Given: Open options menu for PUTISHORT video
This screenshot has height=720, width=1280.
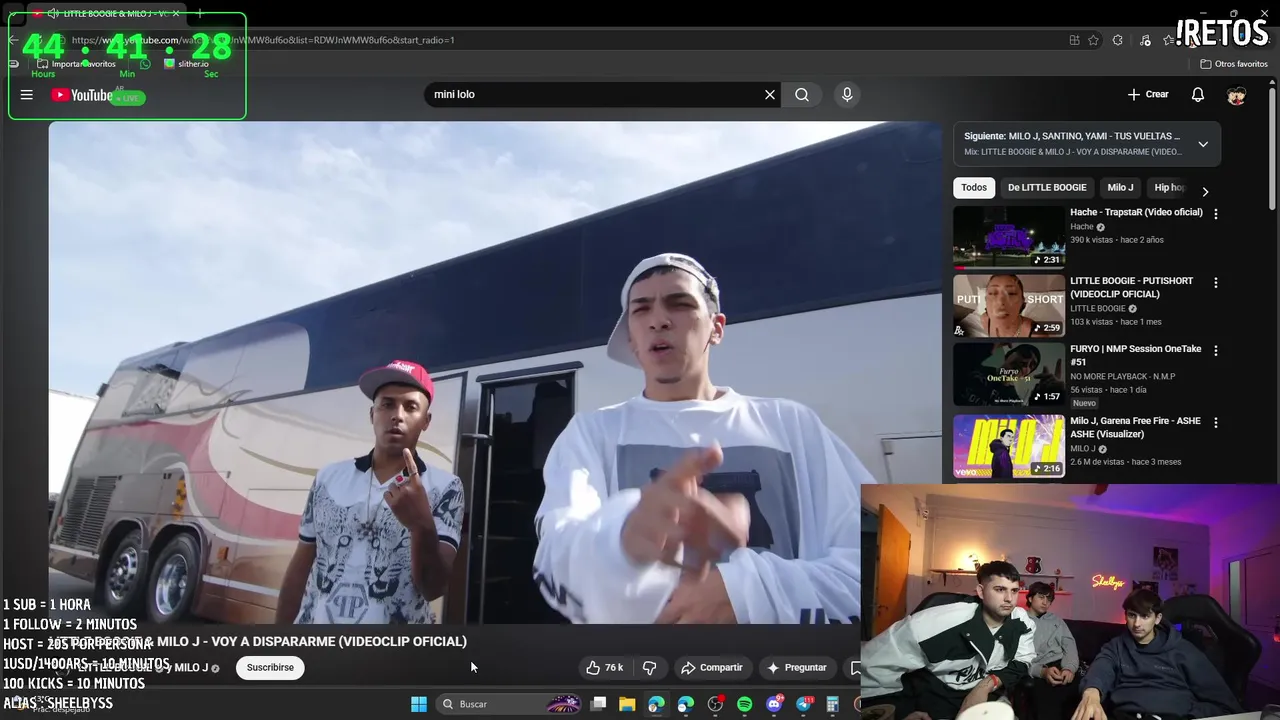Looking at the screenshot, I should 1216,283.
